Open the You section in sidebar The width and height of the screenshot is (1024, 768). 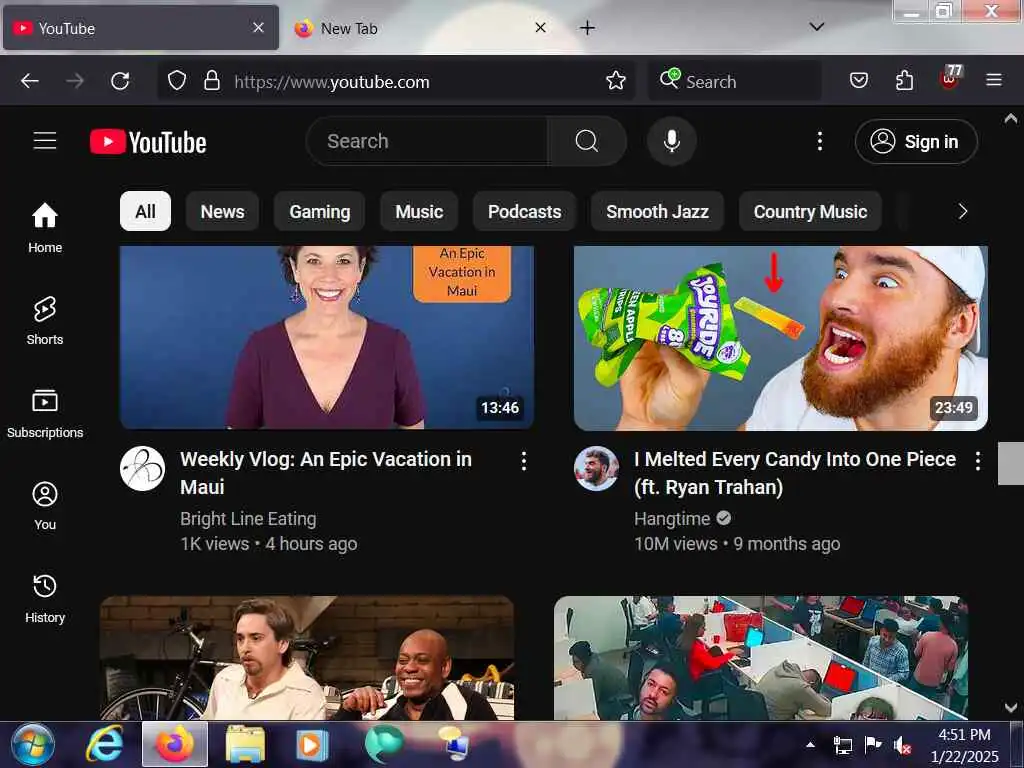(45, 505)
